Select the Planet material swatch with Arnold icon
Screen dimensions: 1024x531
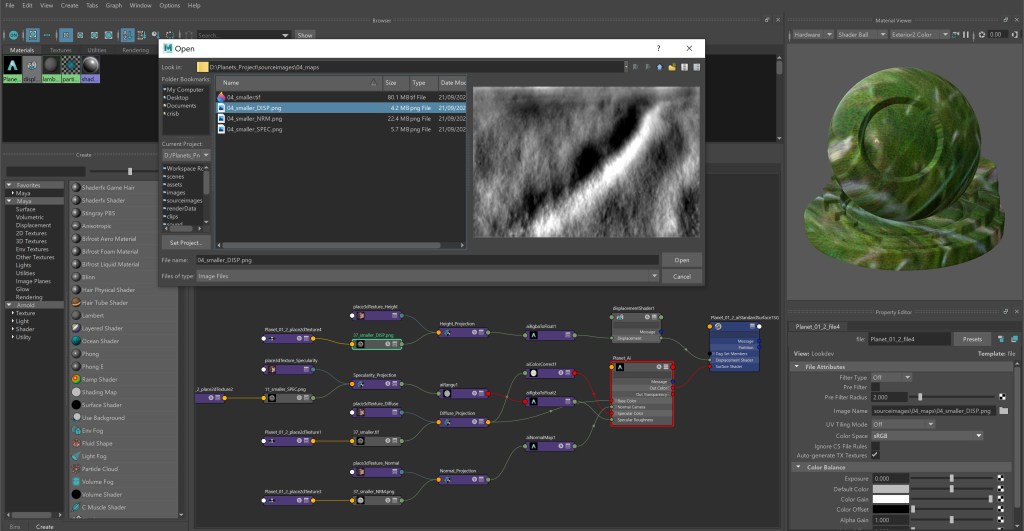tap(12, 64)
